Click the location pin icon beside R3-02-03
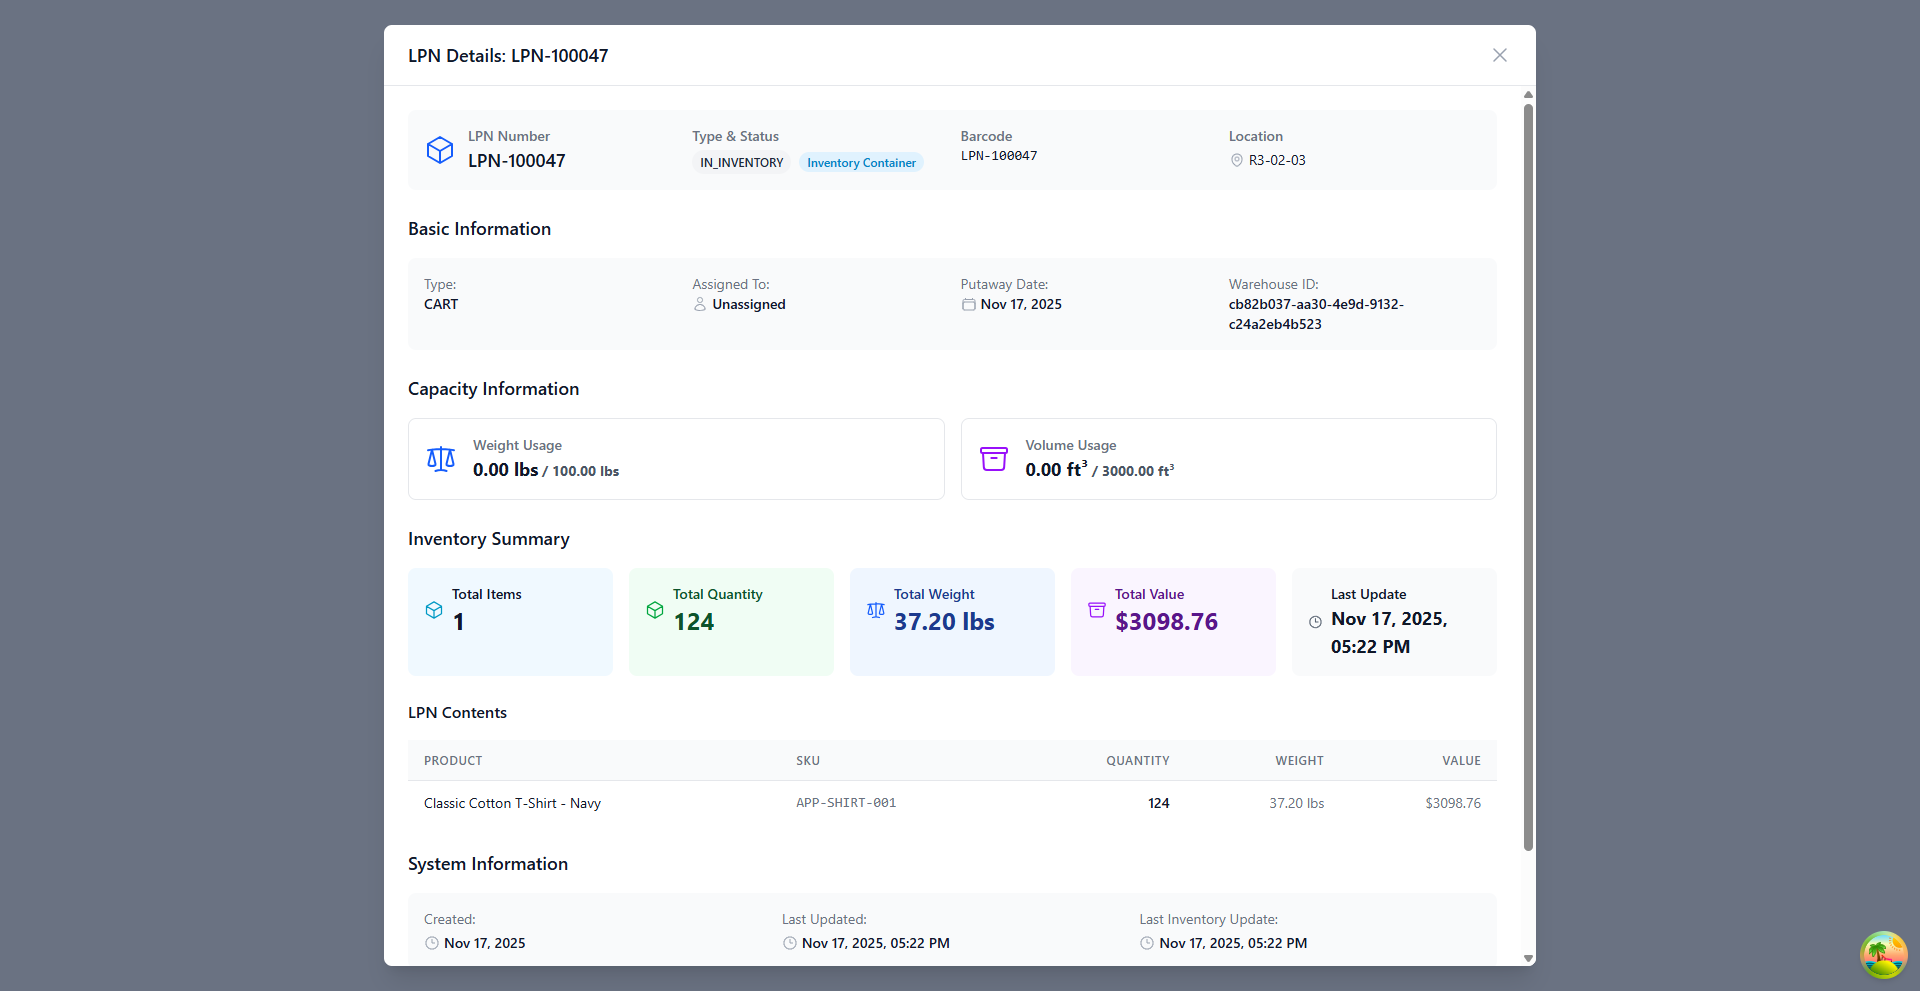1920x991 pixels. click(x=1236, y=160)
